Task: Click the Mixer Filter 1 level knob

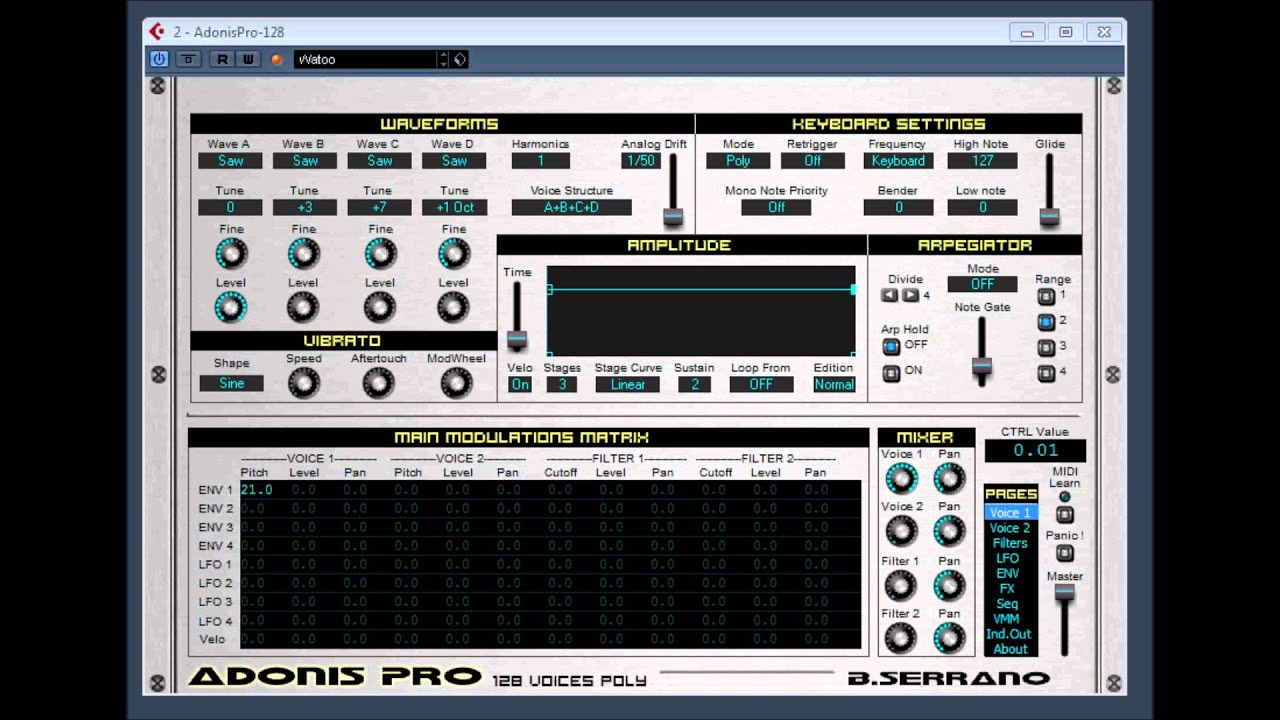Action: (x=901, y=585)
